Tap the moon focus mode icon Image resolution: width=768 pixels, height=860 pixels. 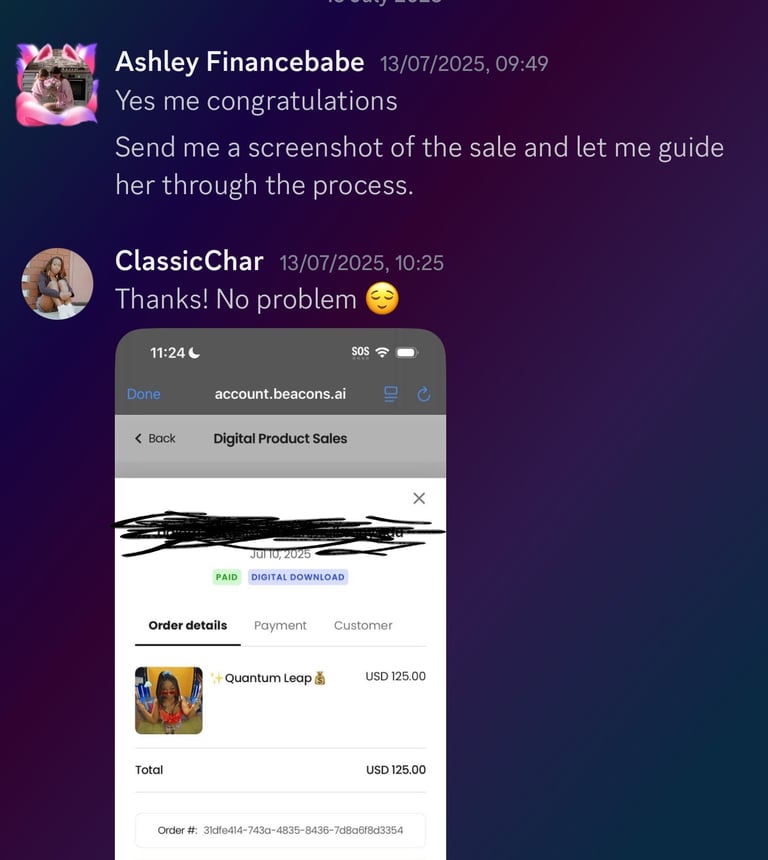point(194,353)
